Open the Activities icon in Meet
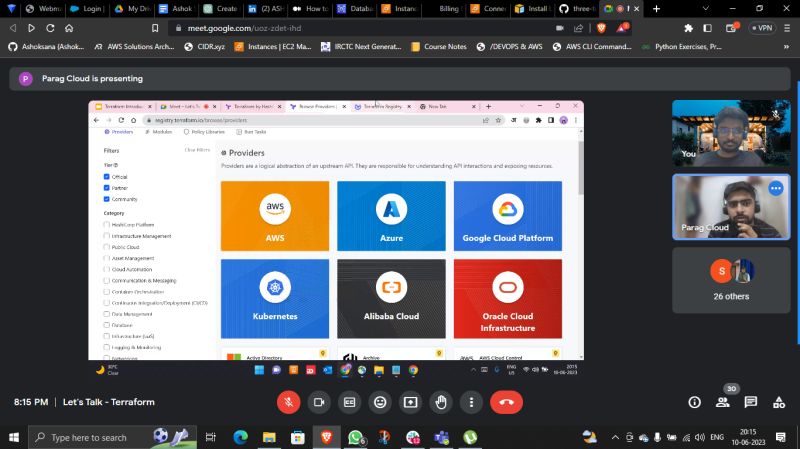 pyautogui.click(x=779, y=403)
